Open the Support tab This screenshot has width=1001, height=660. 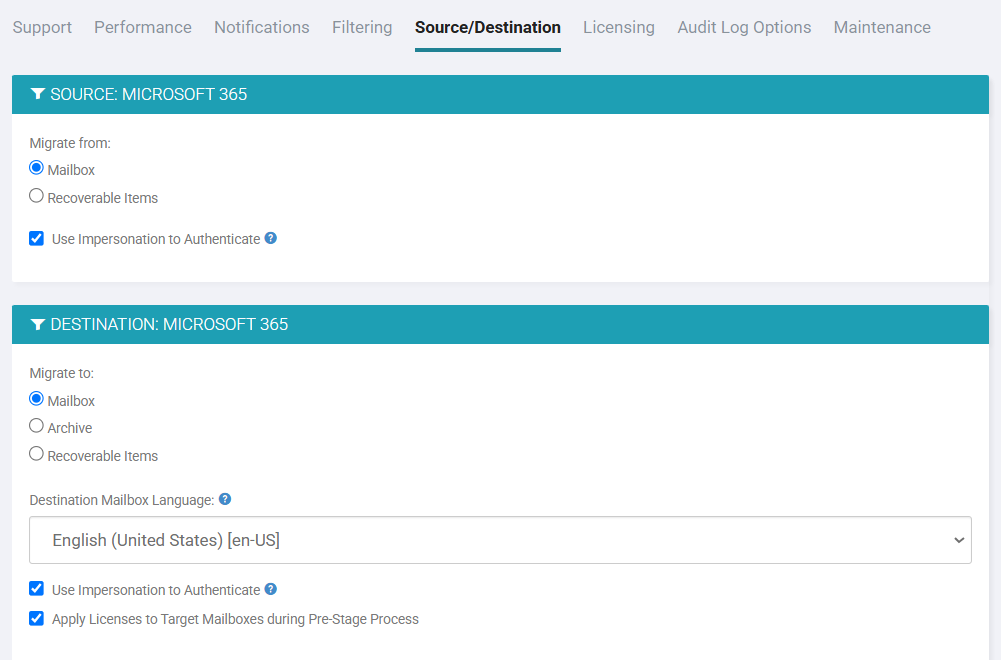pyautogui.click(x=42, y=27)
